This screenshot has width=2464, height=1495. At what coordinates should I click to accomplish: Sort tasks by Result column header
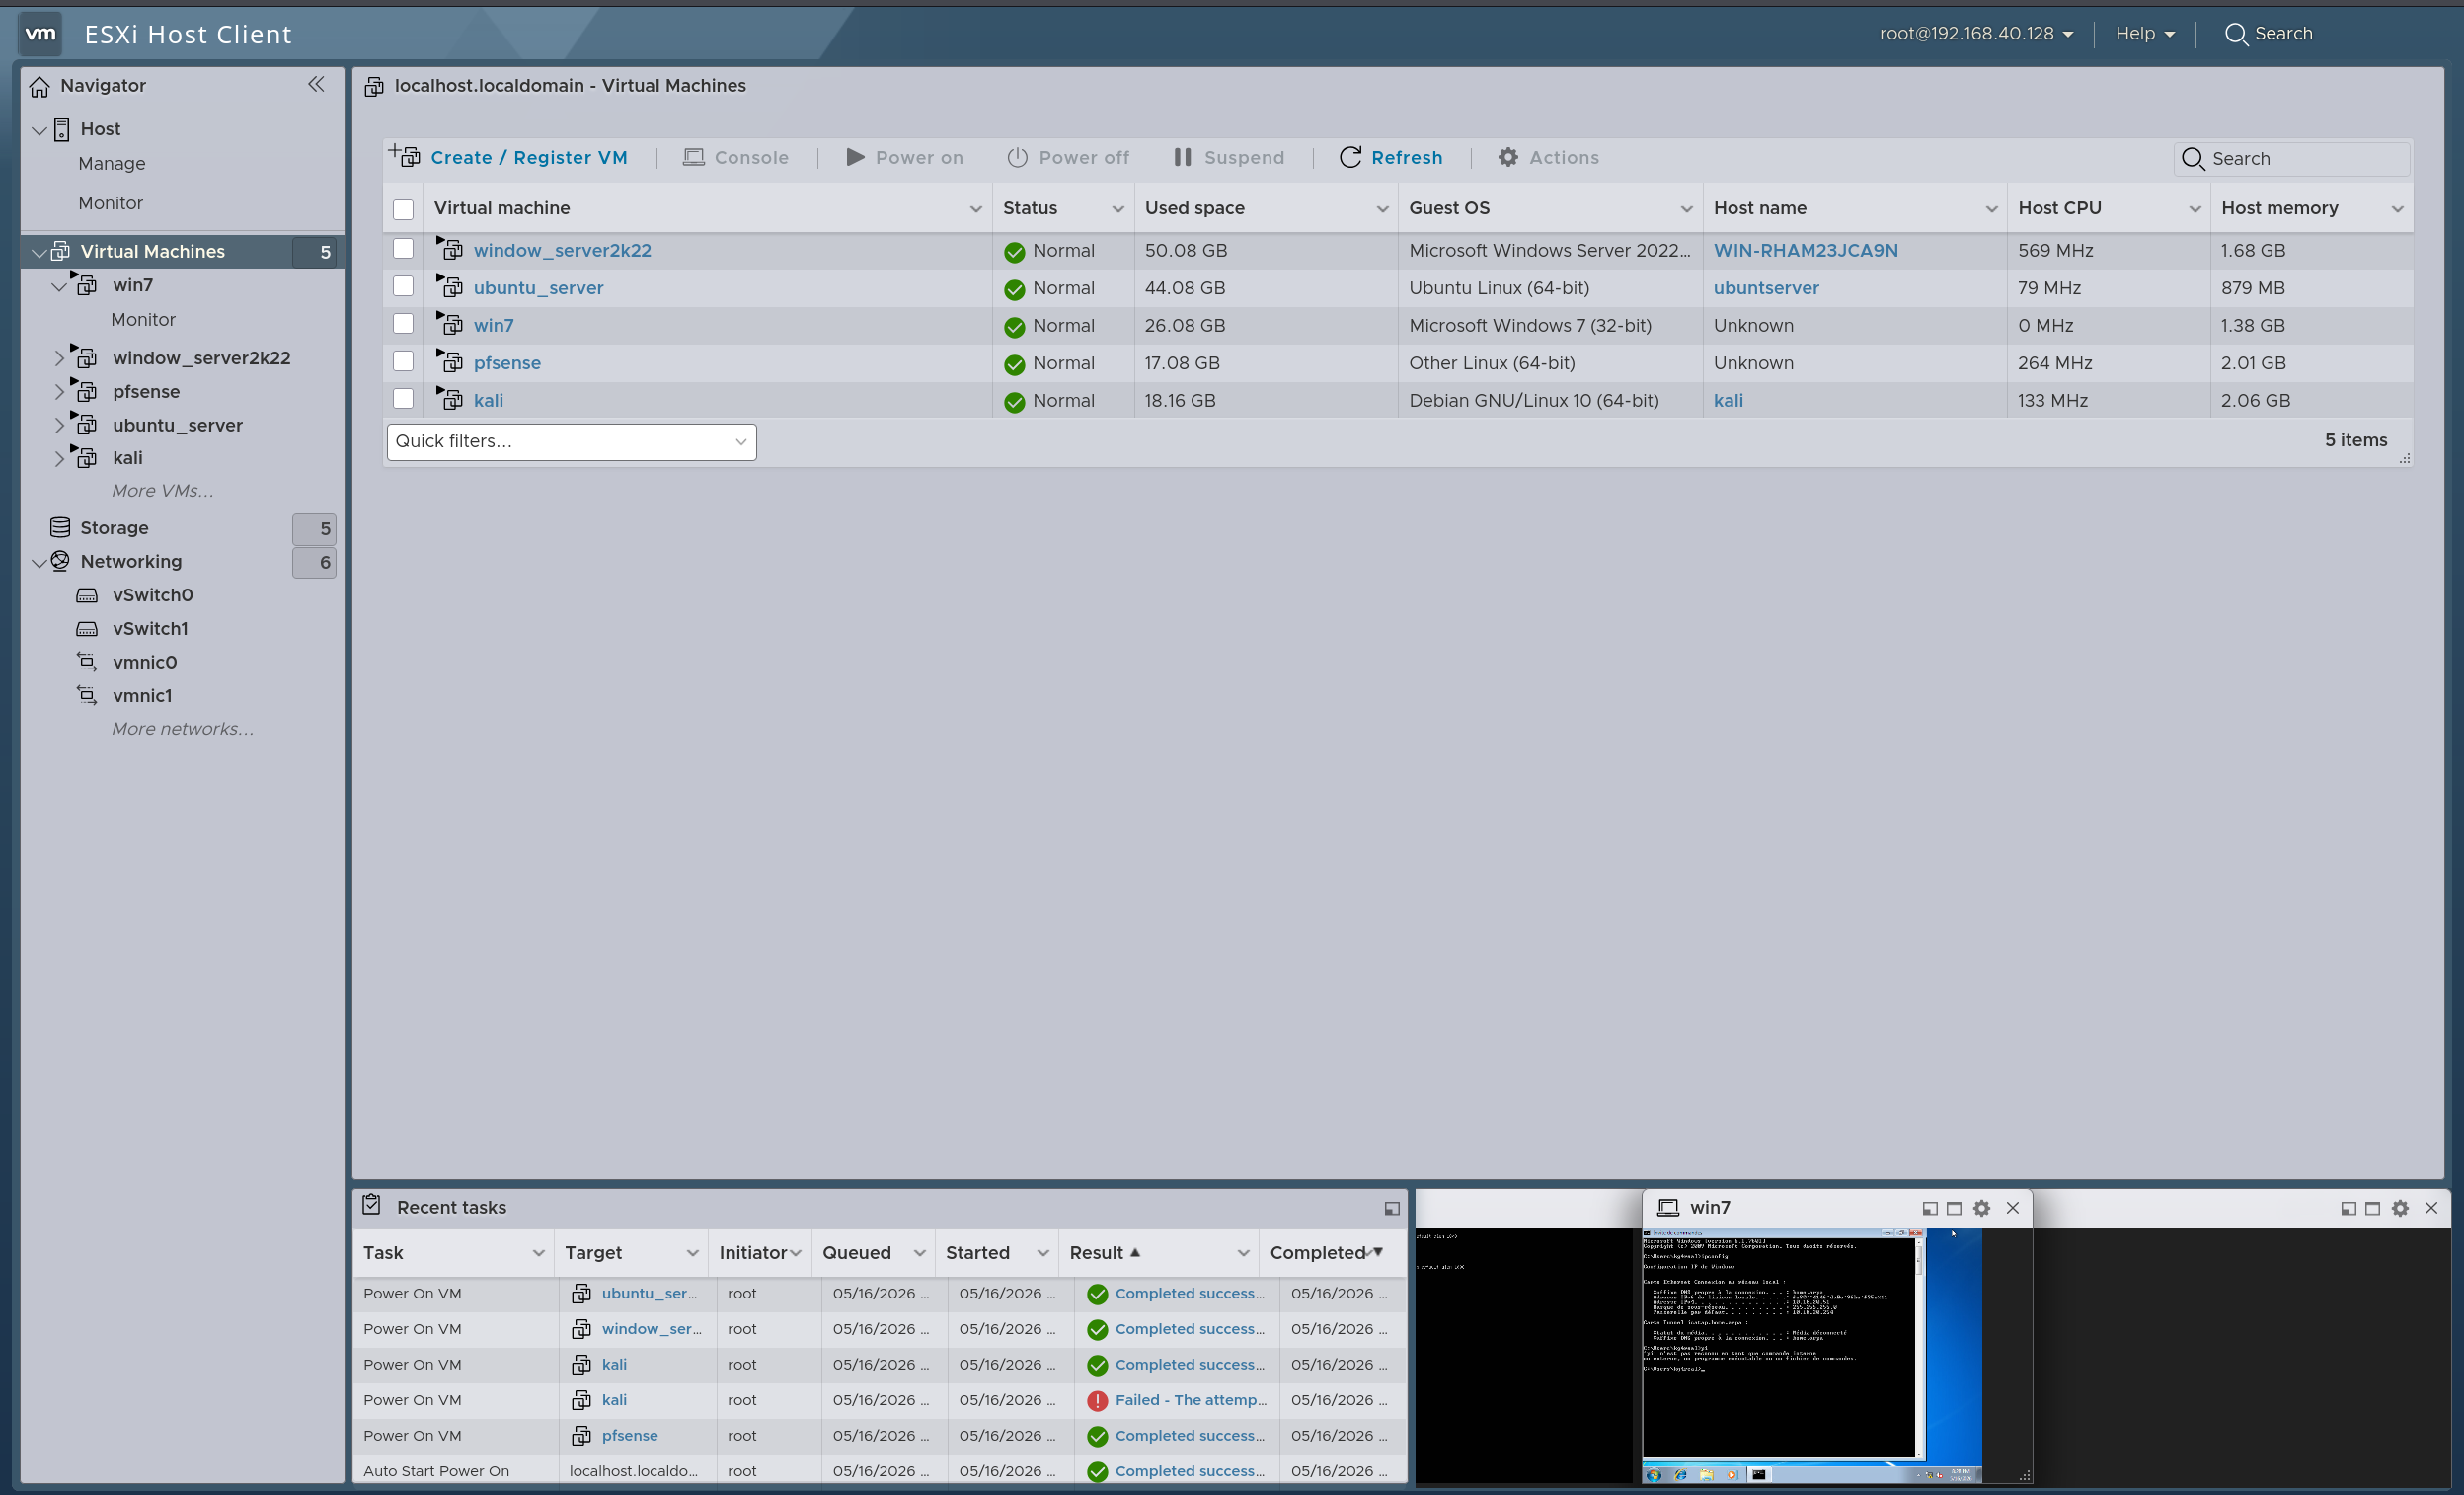(x=1097, y=1252)
